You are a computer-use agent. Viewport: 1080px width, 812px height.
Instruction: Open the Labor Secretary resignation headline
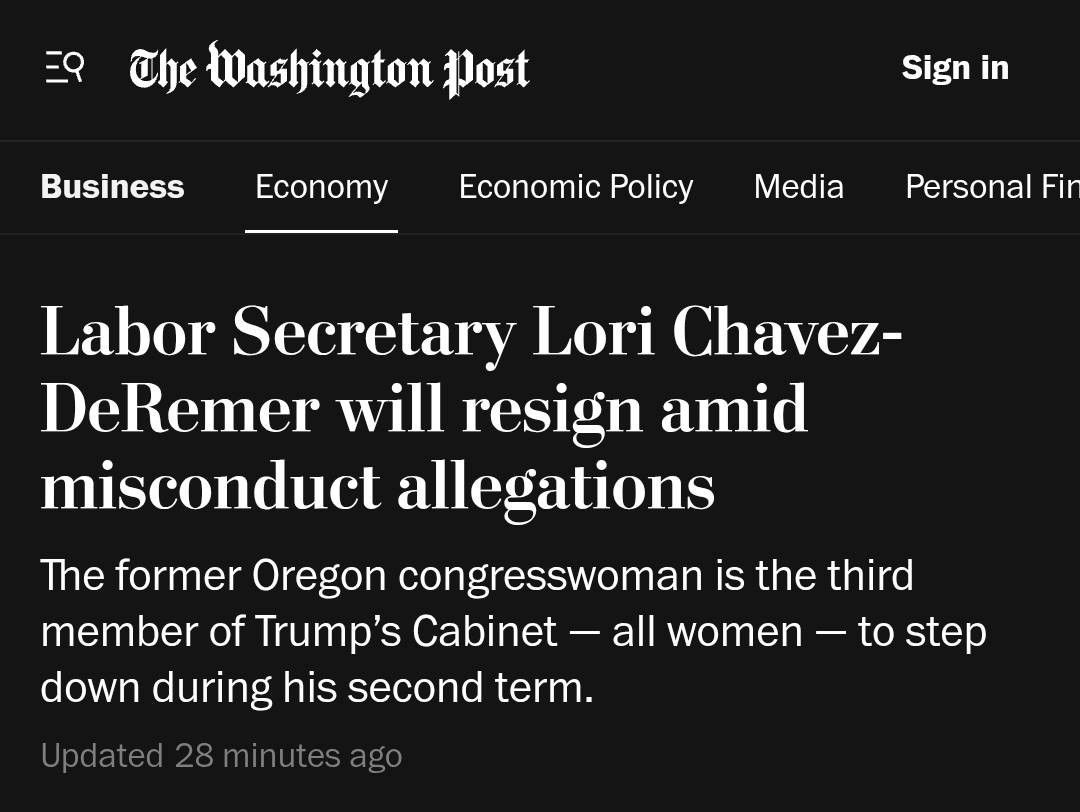click(471, 408)
